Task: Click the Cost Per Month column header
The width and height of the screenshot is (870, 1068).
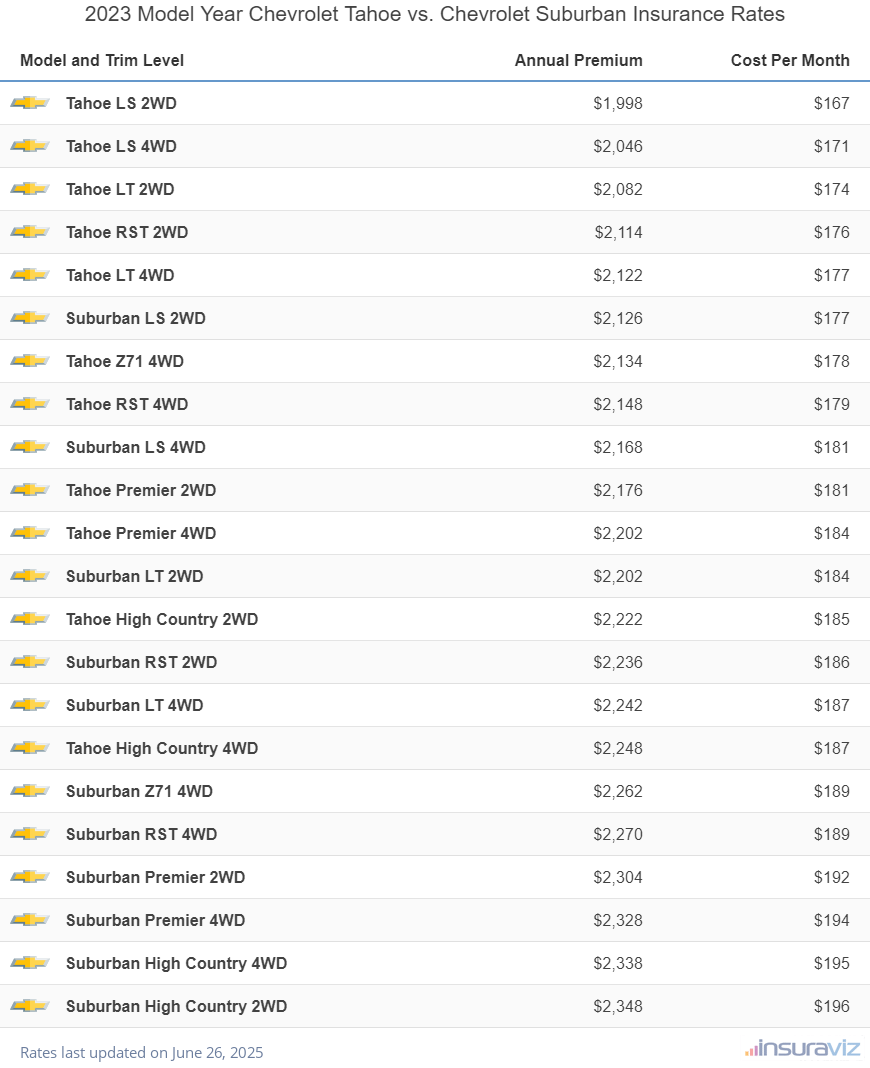Action: pos(790,61)
